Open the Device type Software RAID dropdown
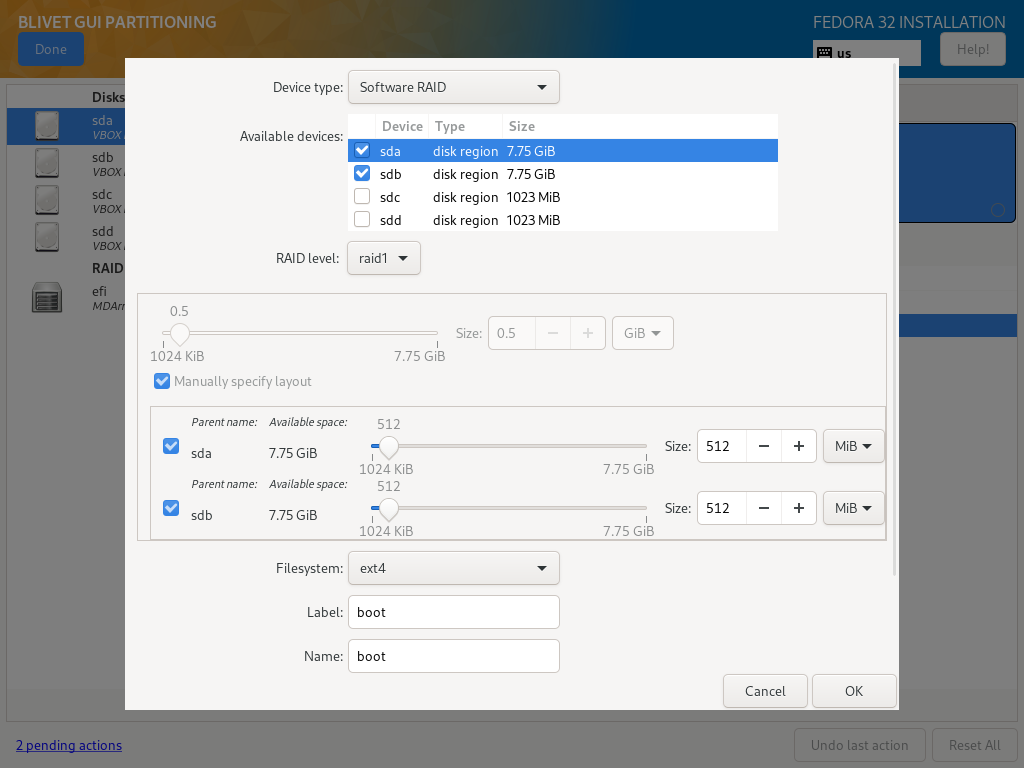The height and width of the screenshot is (768, 1024). [x=453, y=87]
